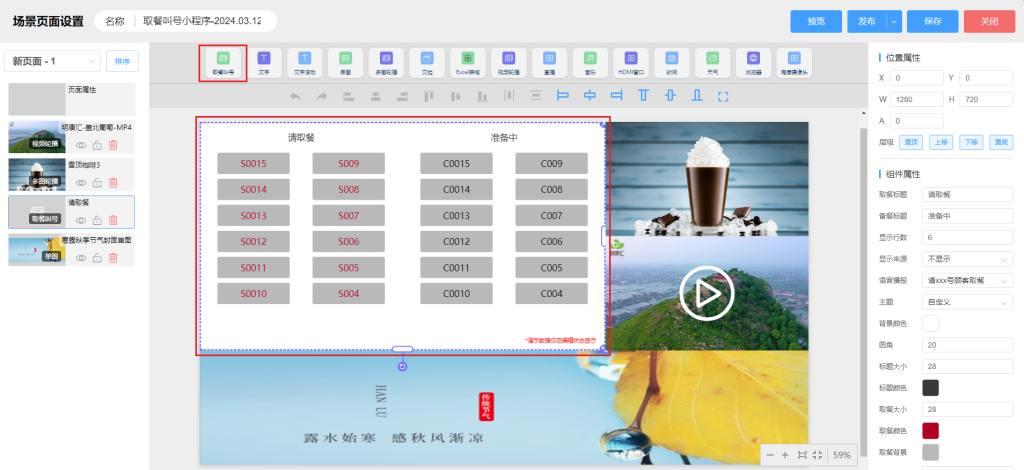This screenshot has height=470, width=1024.
Task: Open the 取餐背景 gray color swatch
Action: pos(931,452)
